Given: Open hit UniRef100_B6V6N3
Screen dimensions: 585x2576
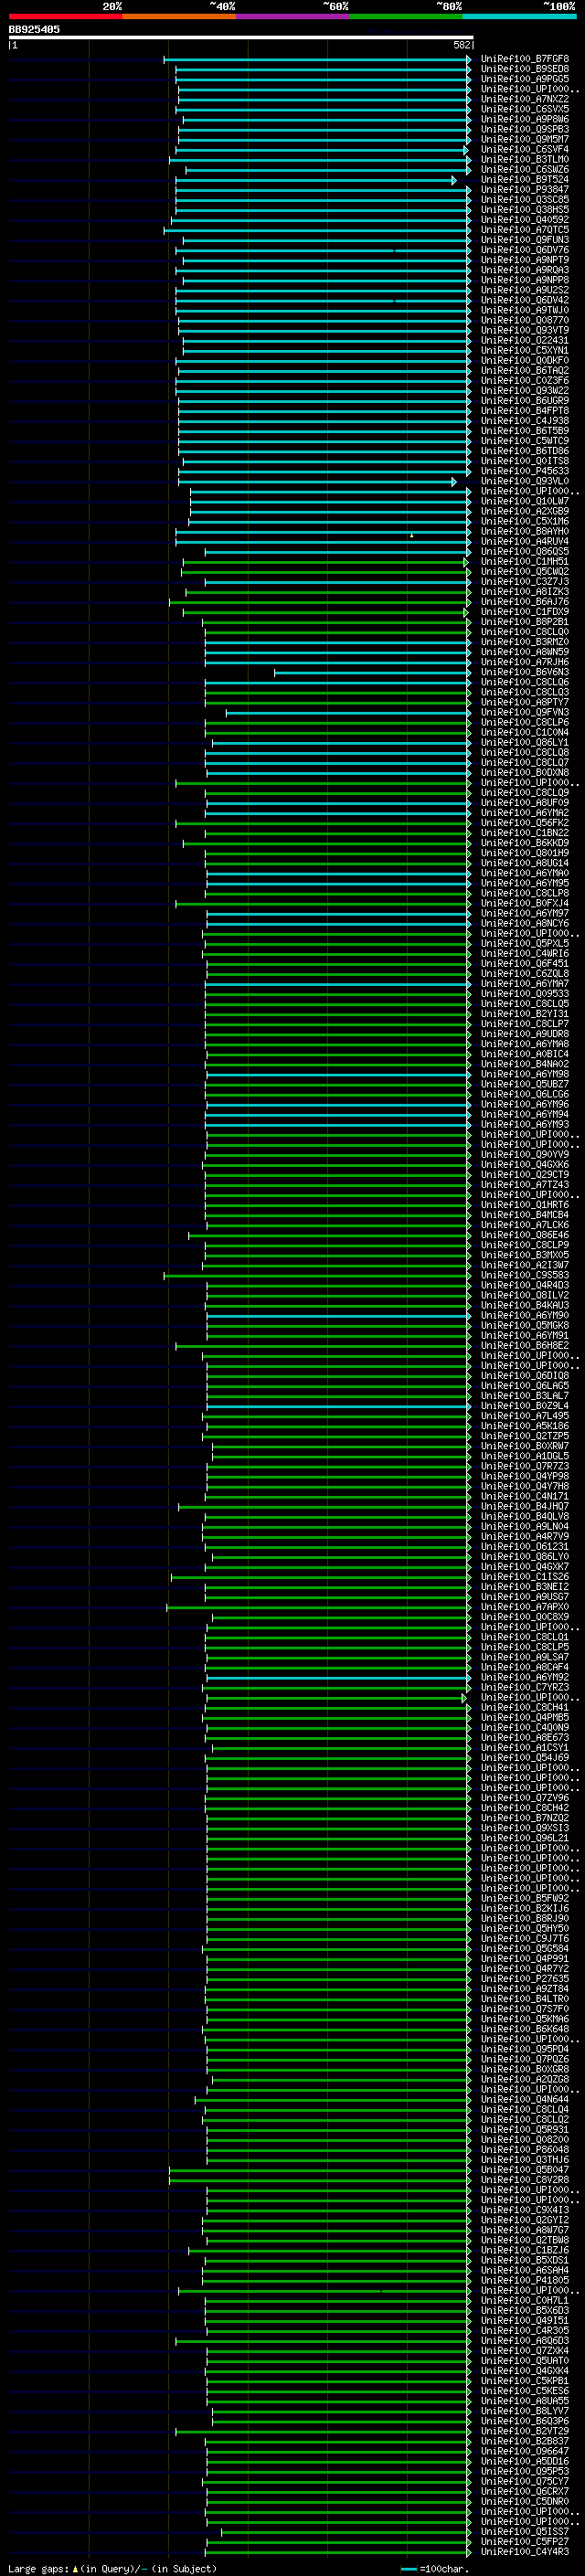Looking at the screenshot, I should click(524, 673).
